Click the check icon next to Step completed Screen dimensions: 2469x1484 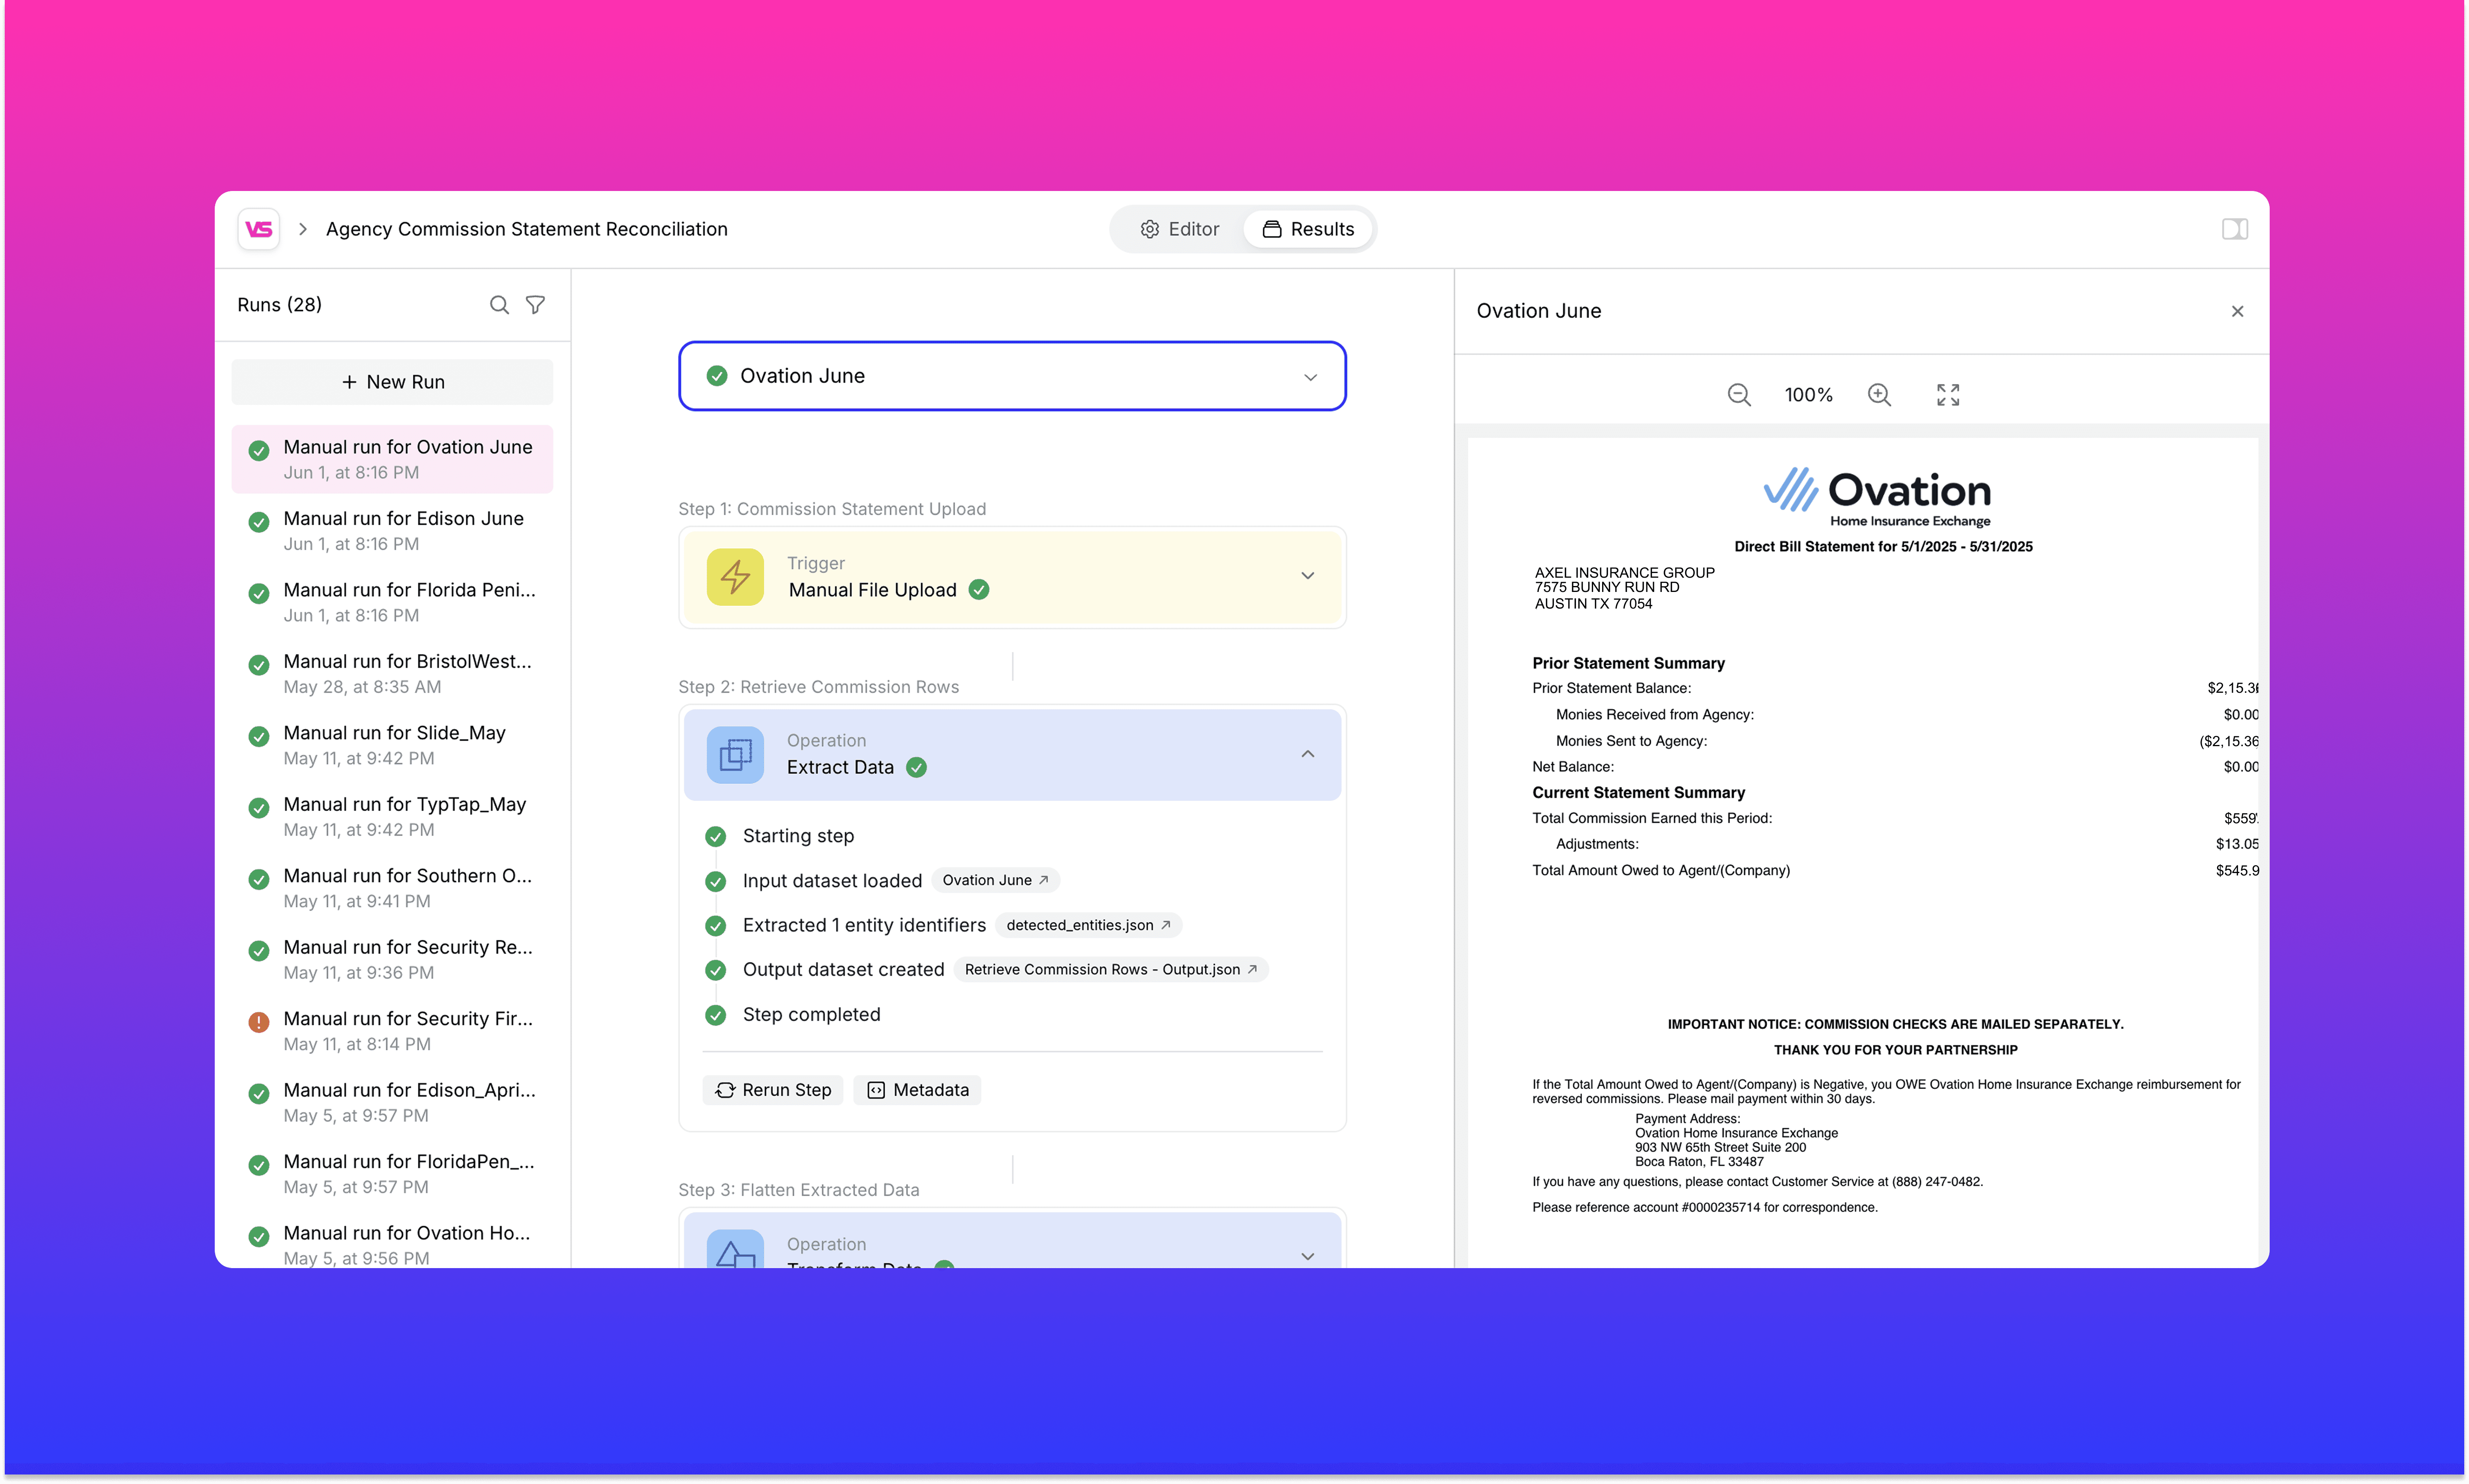(716, 1015)
